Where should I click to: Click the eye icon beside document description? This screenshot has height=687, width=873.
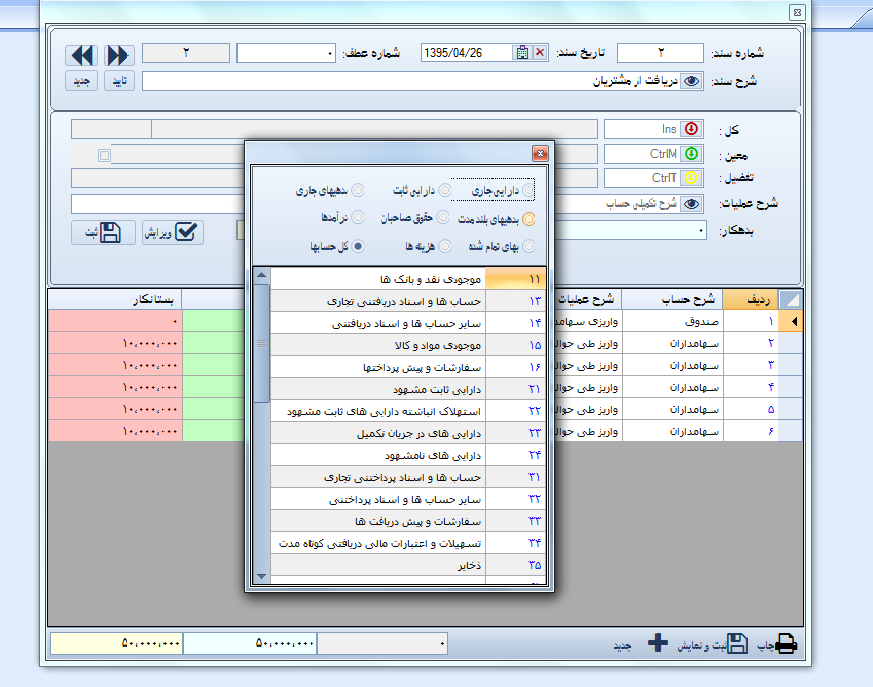[691, 81]
